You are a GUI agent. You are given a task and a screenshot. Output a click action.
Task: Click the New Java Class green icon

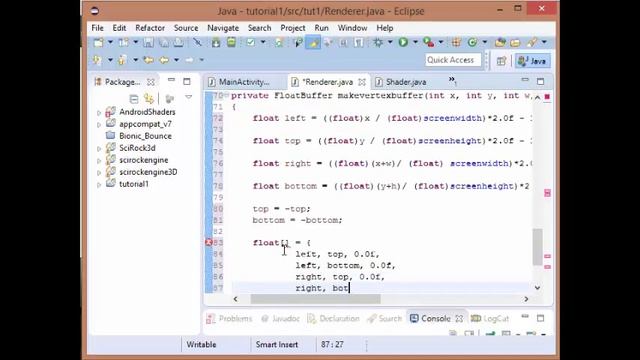(x=472, y=42)
